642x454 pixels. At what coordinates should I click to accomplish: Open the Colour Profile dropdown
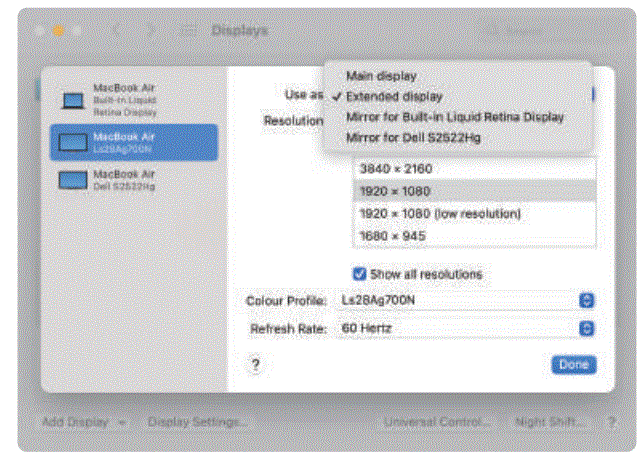tap(466, 300)
